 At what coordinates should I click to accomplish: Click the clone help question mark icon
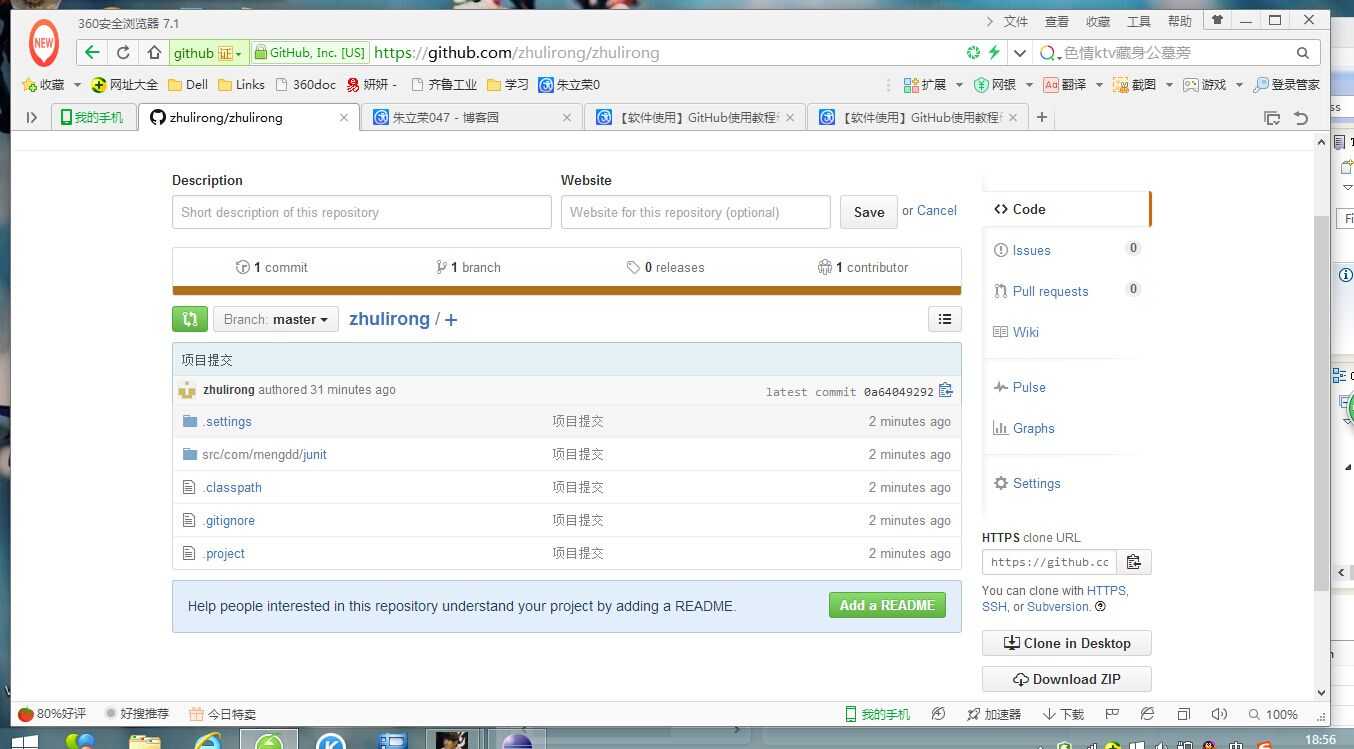click(1100, 606)
